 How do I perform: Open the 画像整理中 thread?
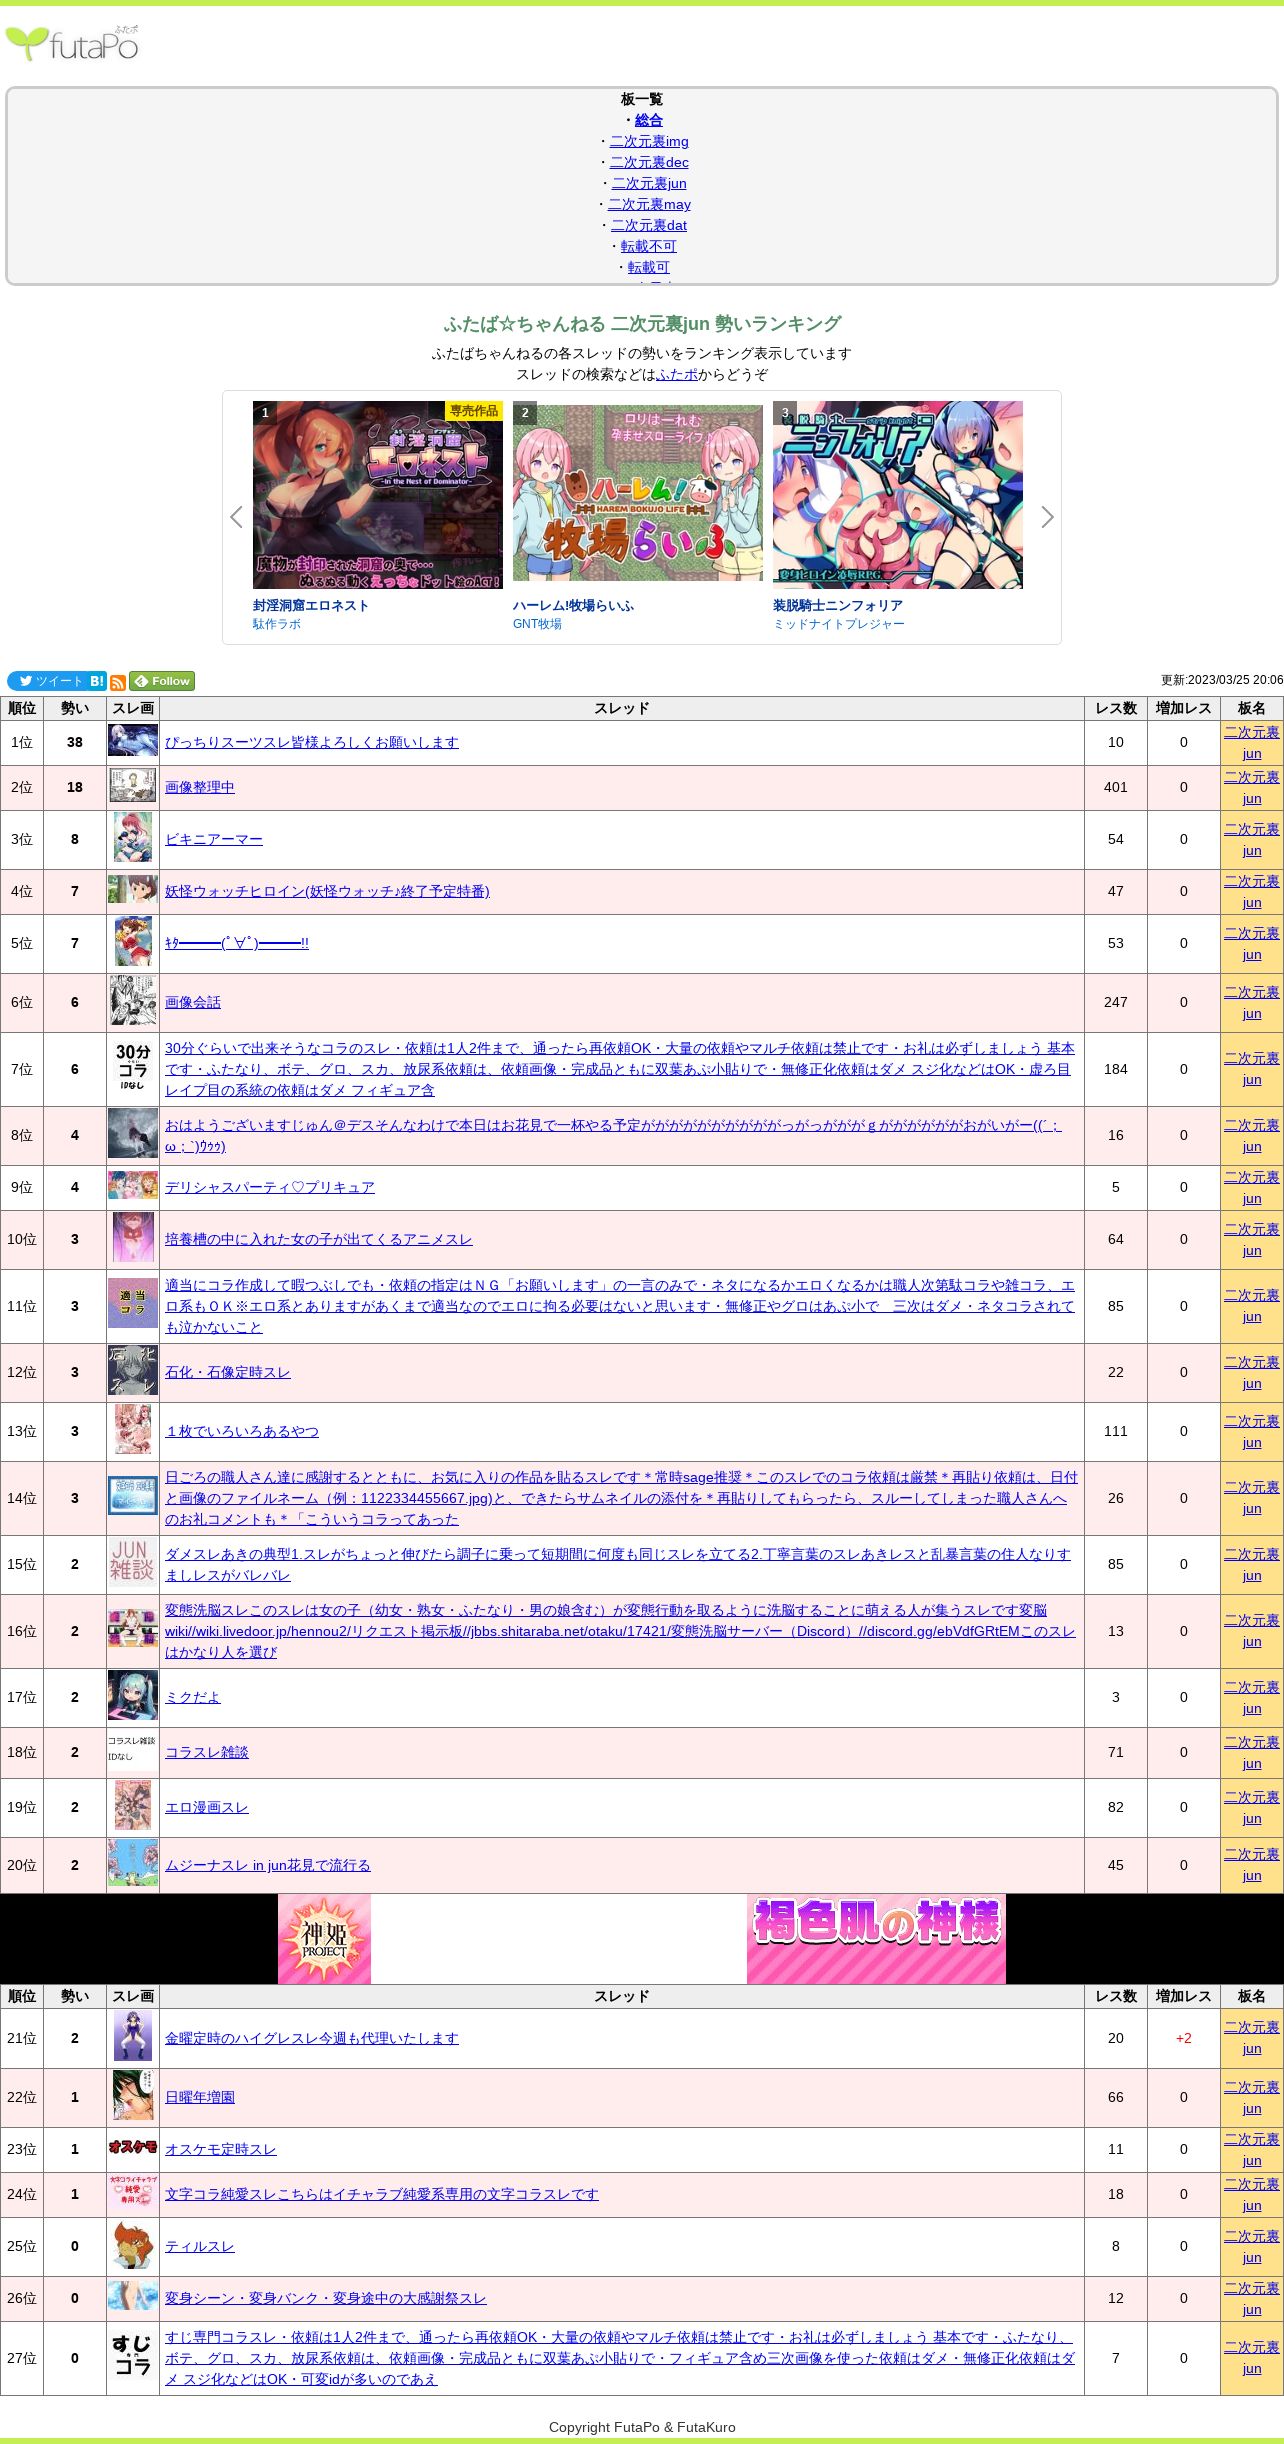(x=200, y=787)
